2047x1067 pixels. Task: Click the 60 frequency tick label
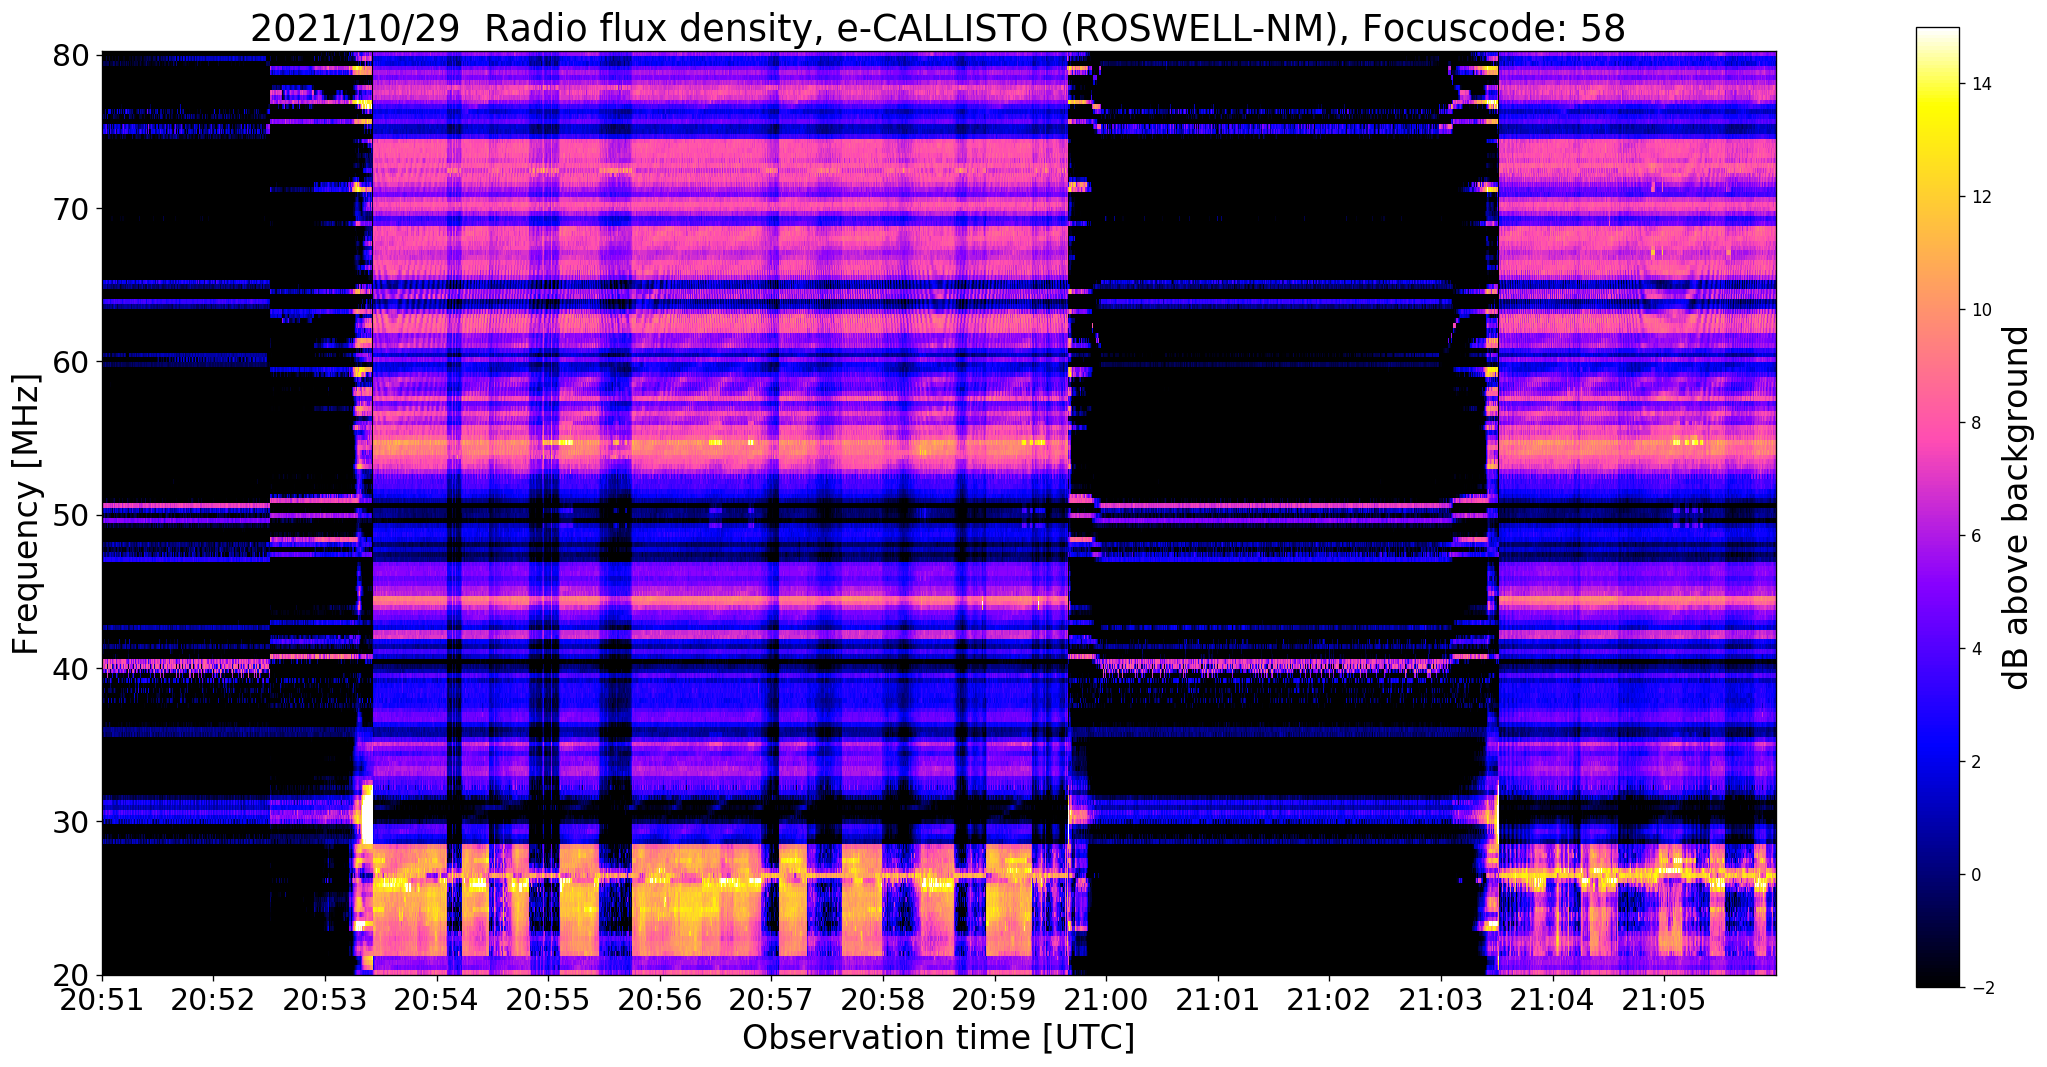69,362
